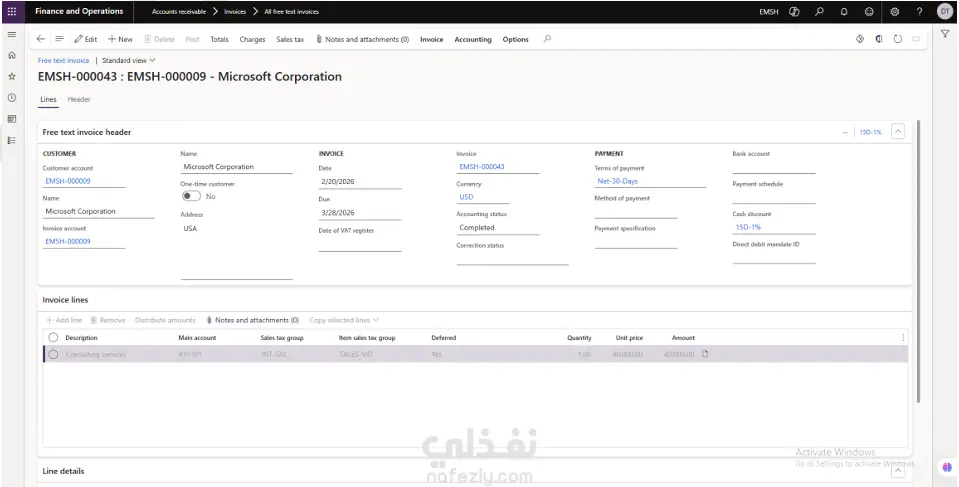Click the invoice Date field 2/20/2026
This screenshot has height=487, width=959.
360,182
